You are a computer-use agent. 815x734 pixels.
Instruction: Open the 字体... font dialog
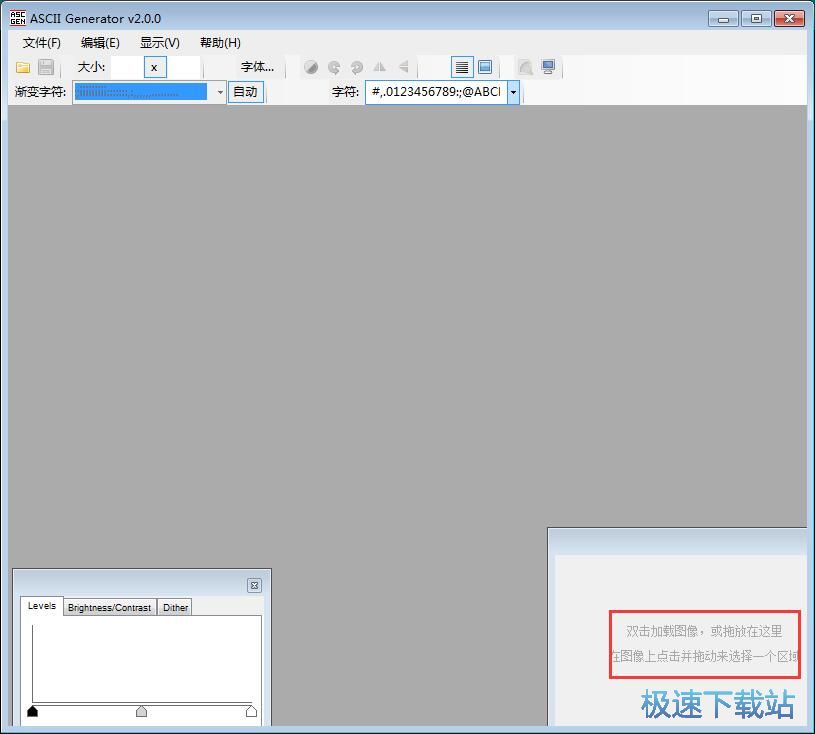click(x=257, y=67)
